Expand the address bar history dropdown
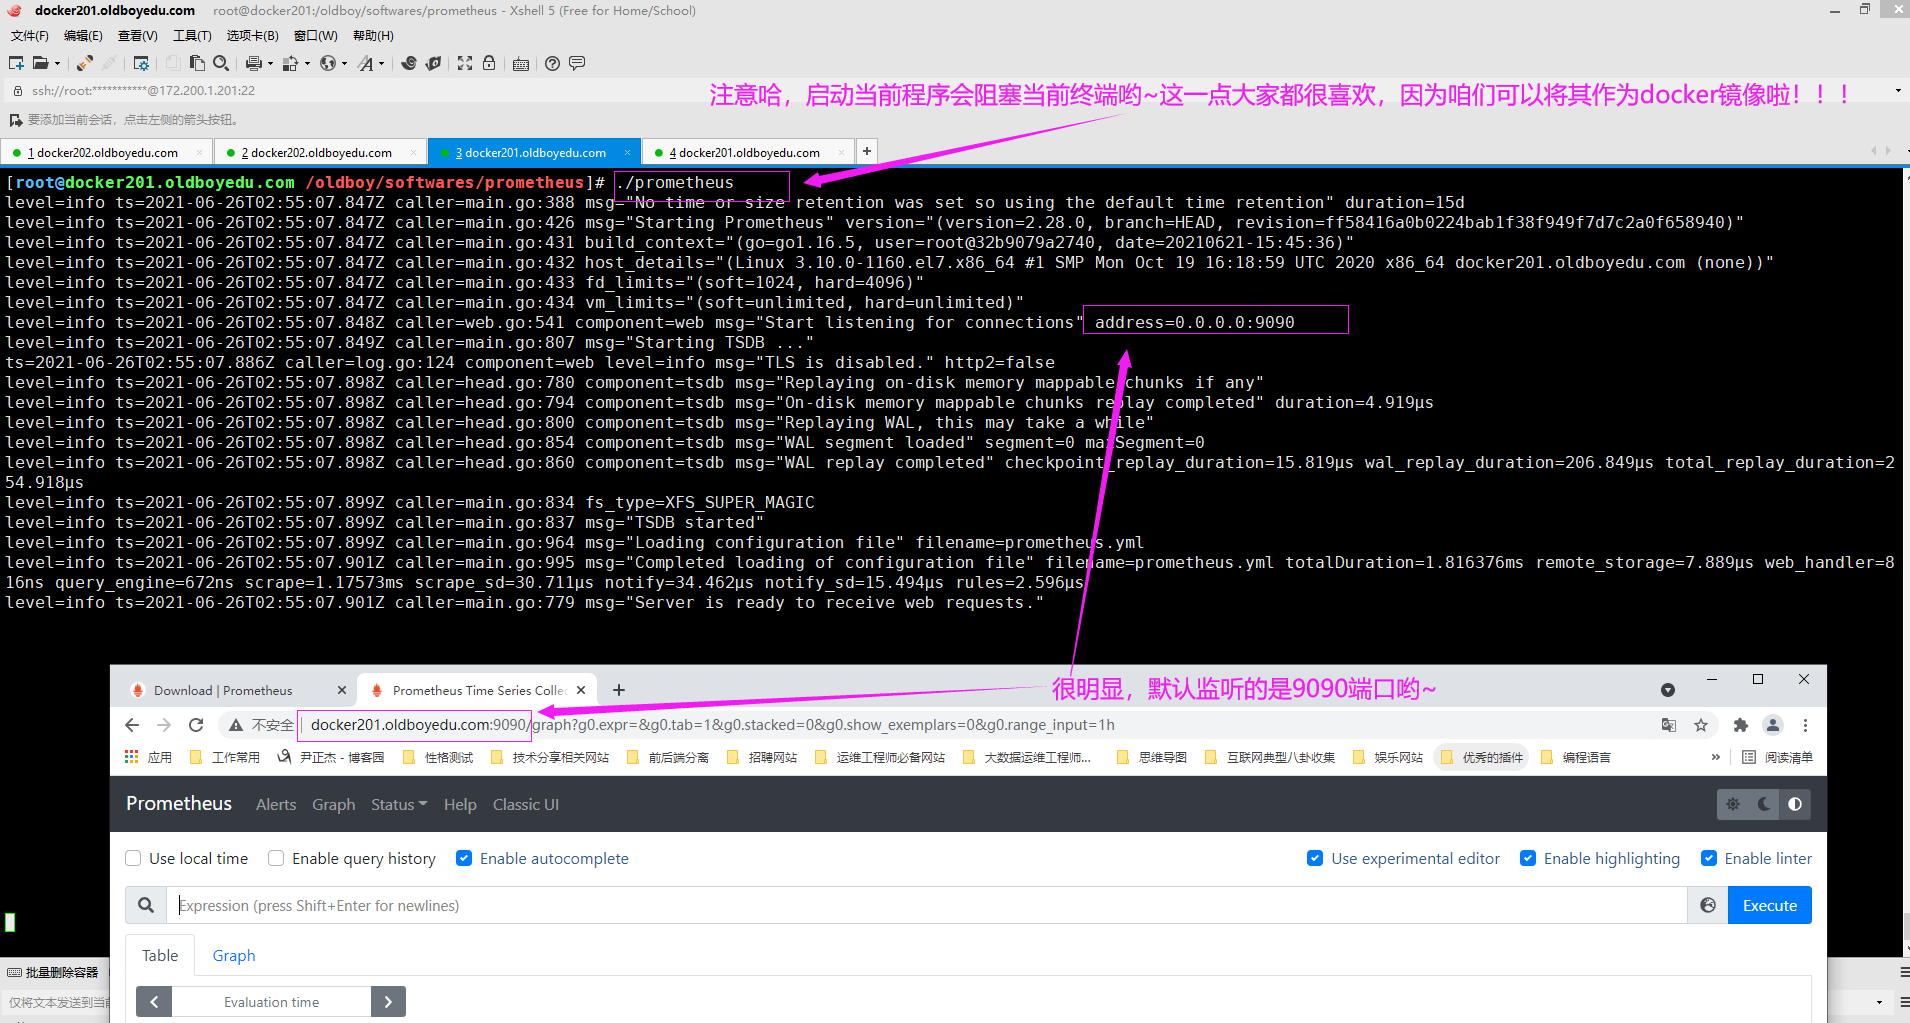Viewport: 1910px width, 1023px height. tap(1897, 90)
